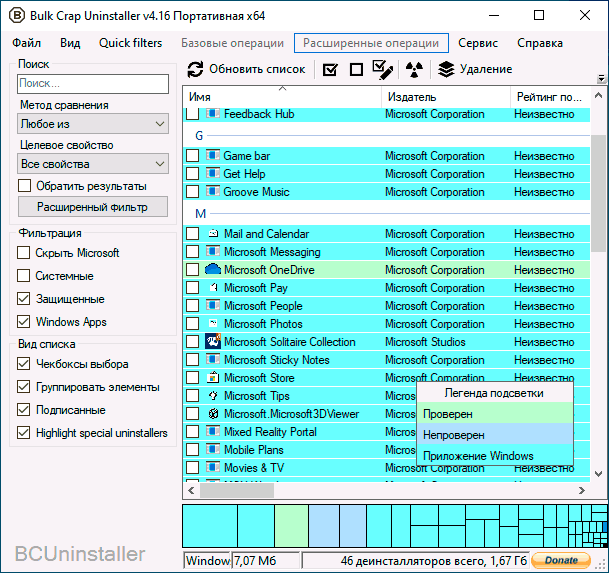Image resolution: width=609 pixels, height=573 pixels.
Task: Click the toolbar overflow arrow
Action: pyautogui.click(x=601, y=79)
